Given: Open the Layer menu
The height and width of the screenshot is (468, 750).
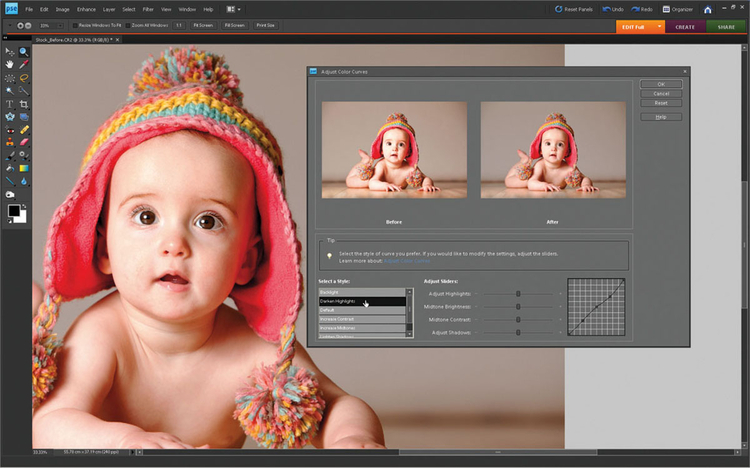Looking at the screenshot, I should pyautogui.click(x=109, y=9).
